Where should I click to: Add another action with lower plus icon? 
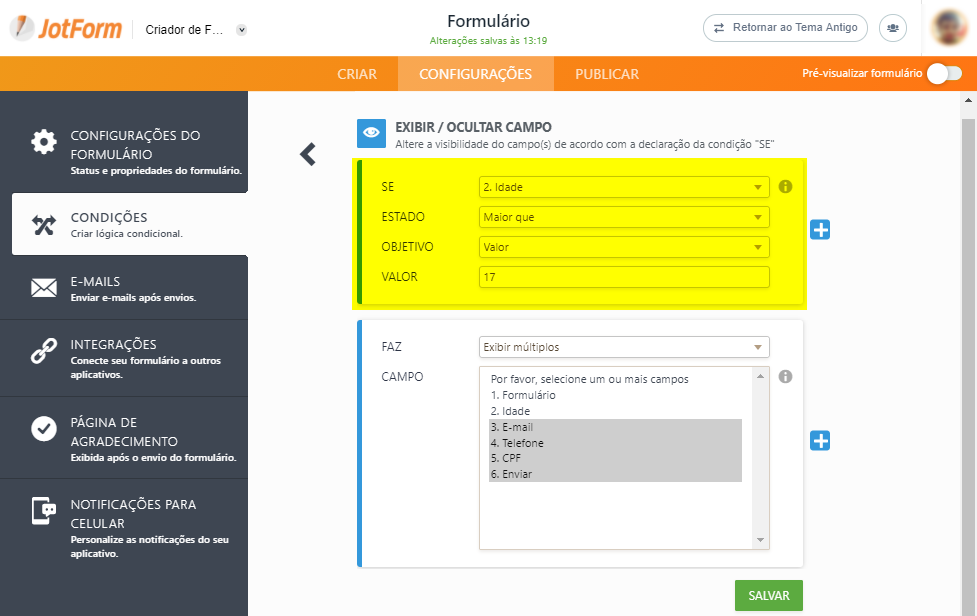point(820,441)
